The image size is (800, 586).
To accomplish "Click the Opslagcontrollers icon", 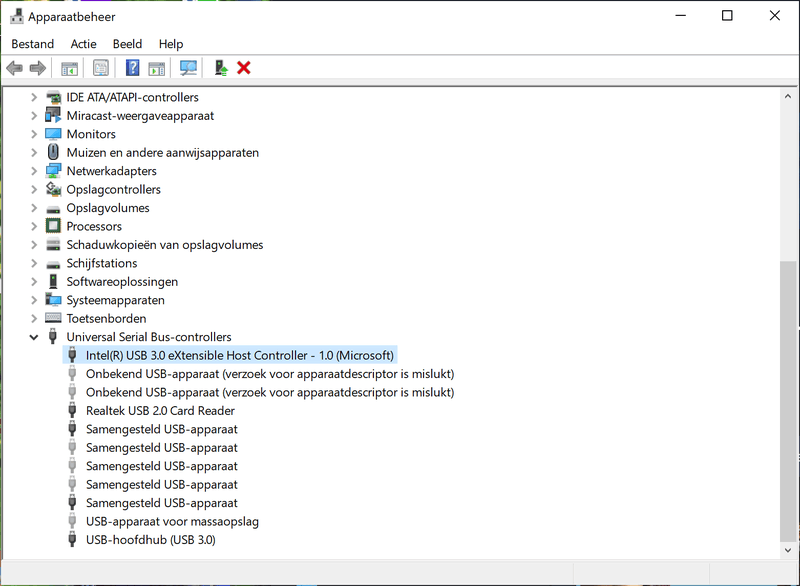I will 53,189.
